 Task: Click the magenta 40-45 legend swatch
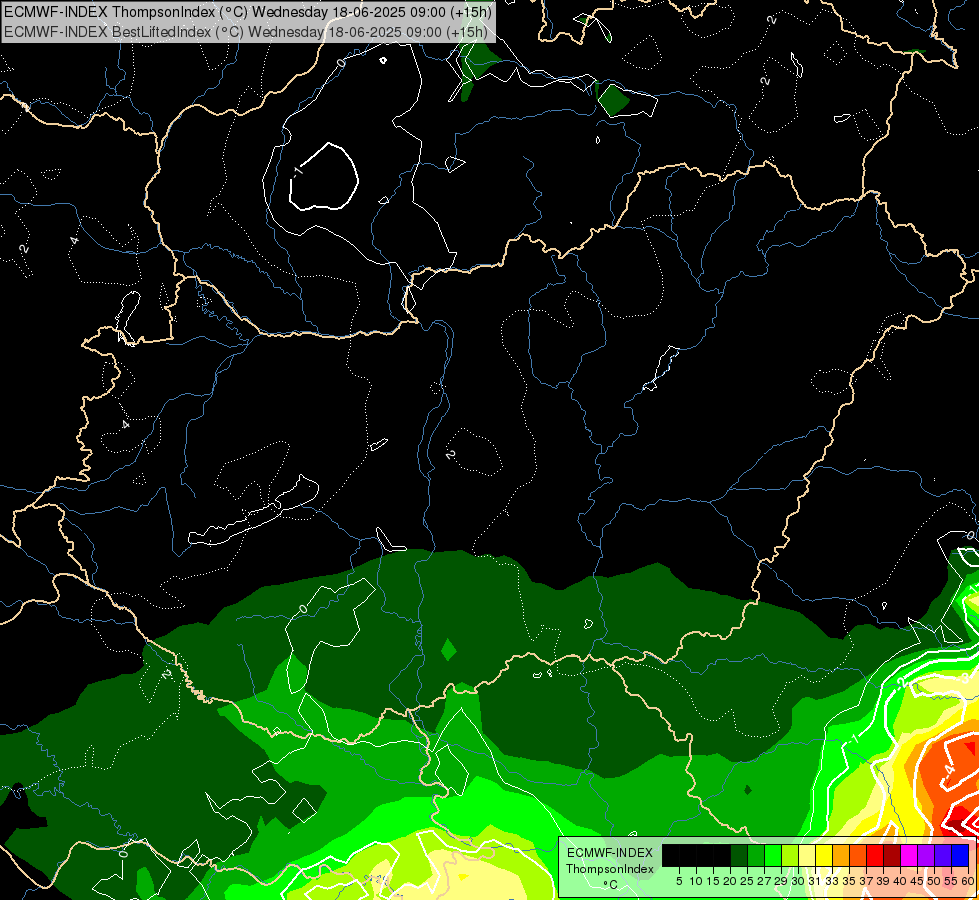point(909,855)
